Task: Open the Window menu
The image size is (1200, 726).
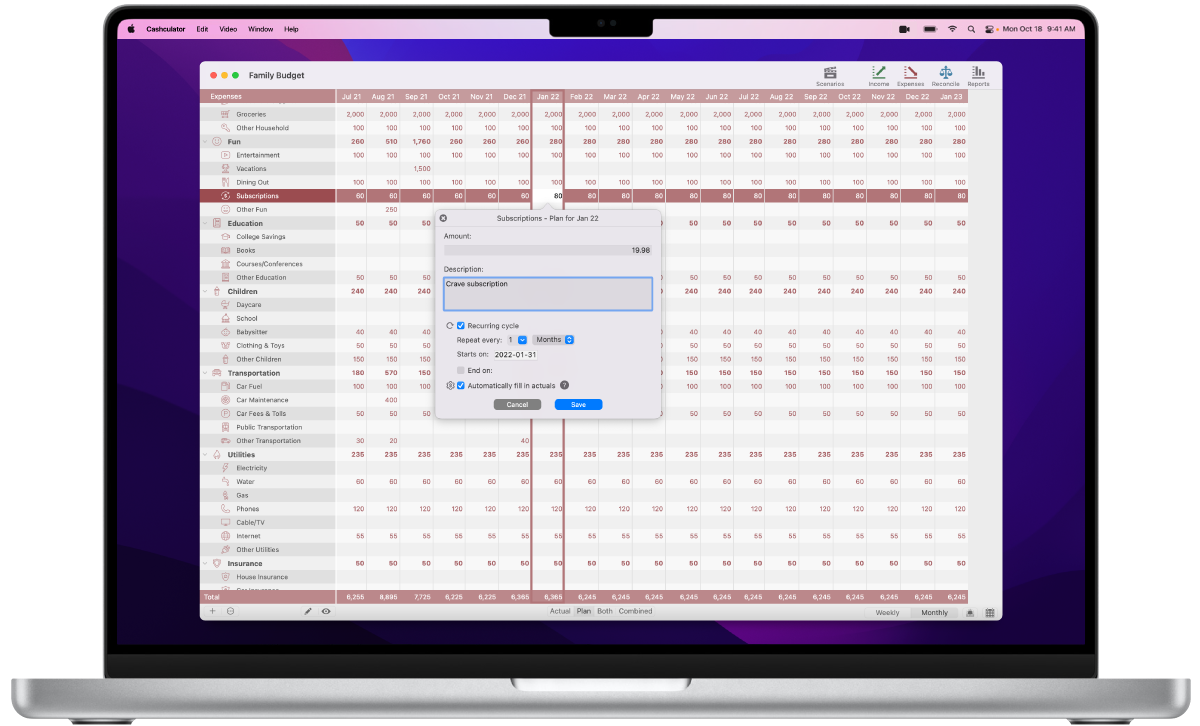Action: tap(260, 29)
